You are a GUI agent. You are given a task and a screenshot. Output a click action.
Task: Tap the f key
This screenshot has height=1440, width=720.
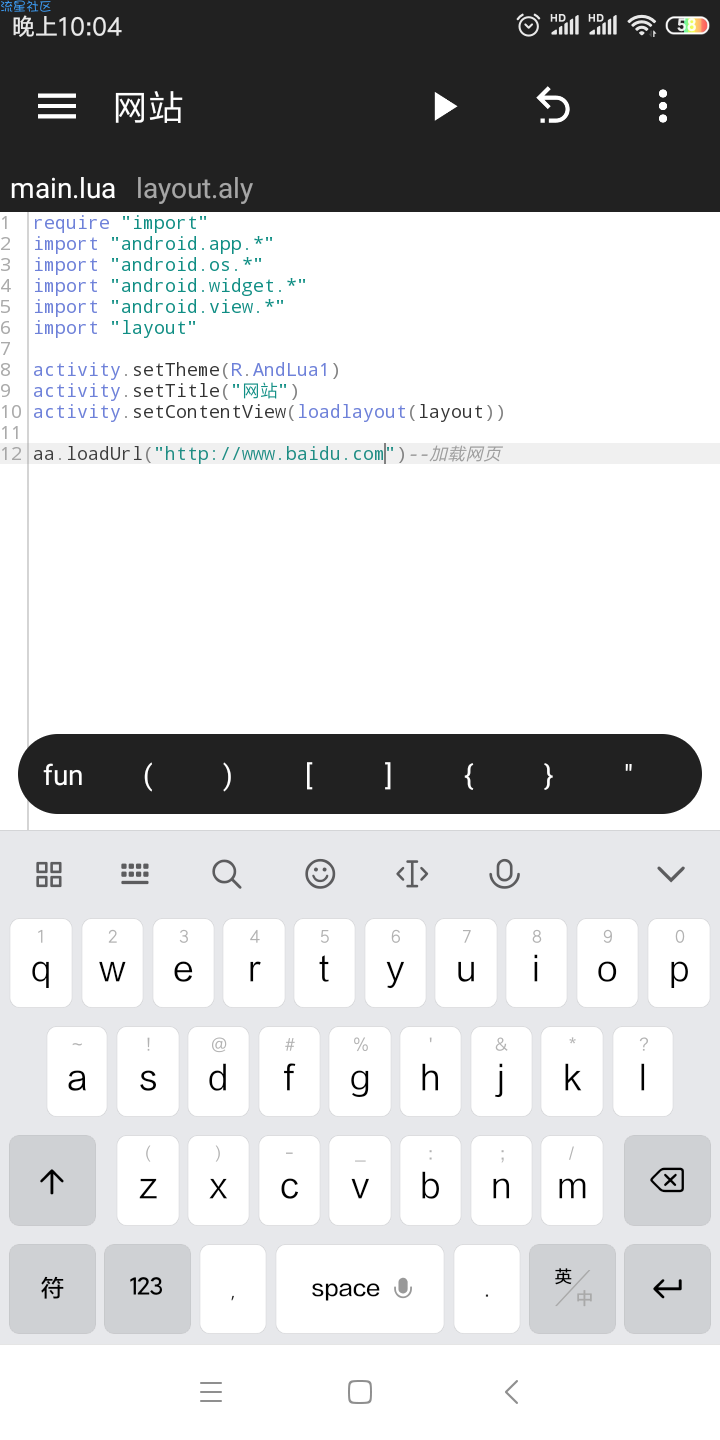[289, 1072]
